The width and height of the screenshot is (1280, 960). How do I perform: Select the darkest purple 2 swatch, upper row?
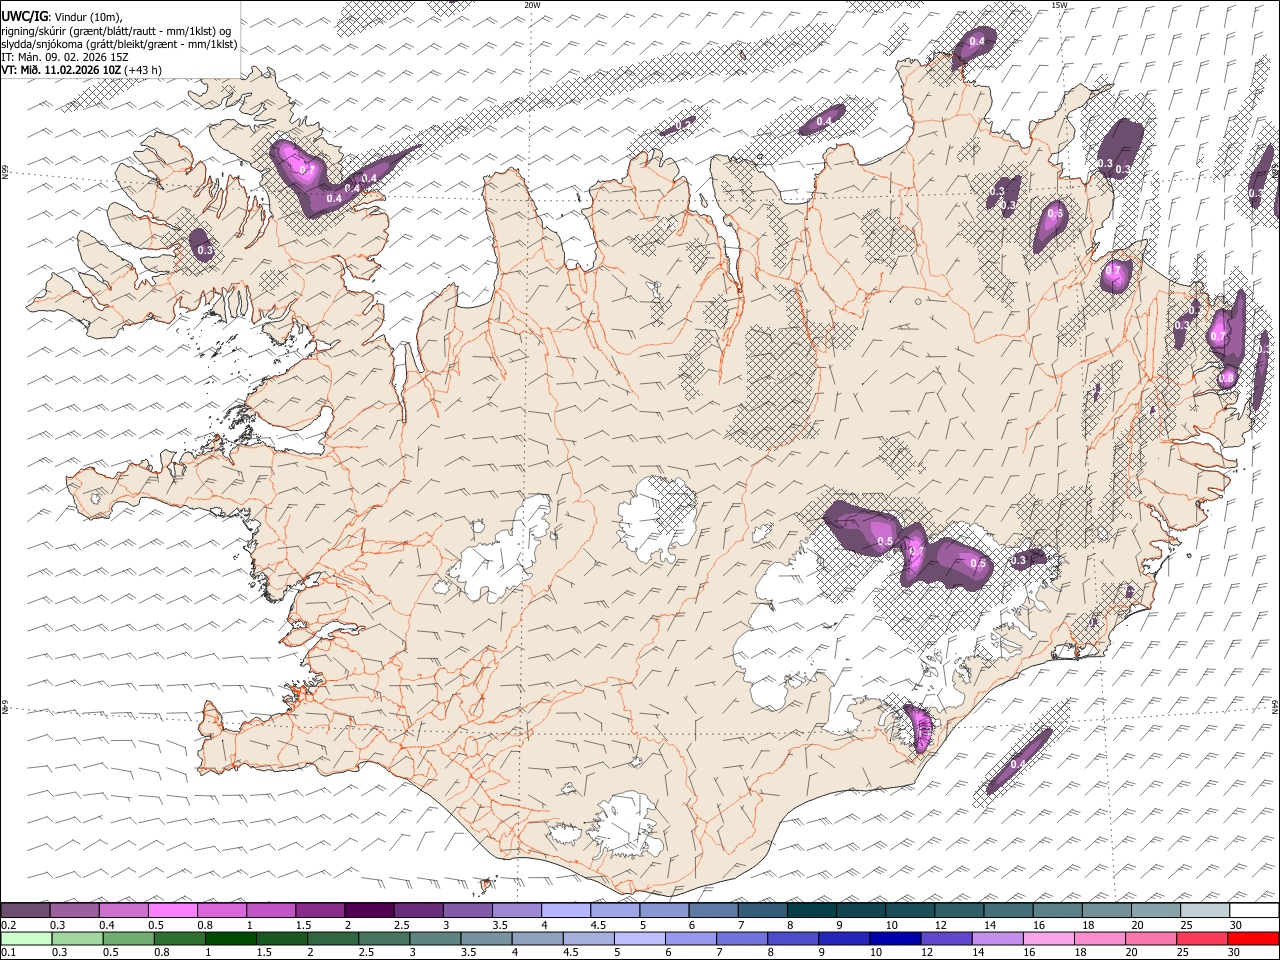(x=369, y=910)
